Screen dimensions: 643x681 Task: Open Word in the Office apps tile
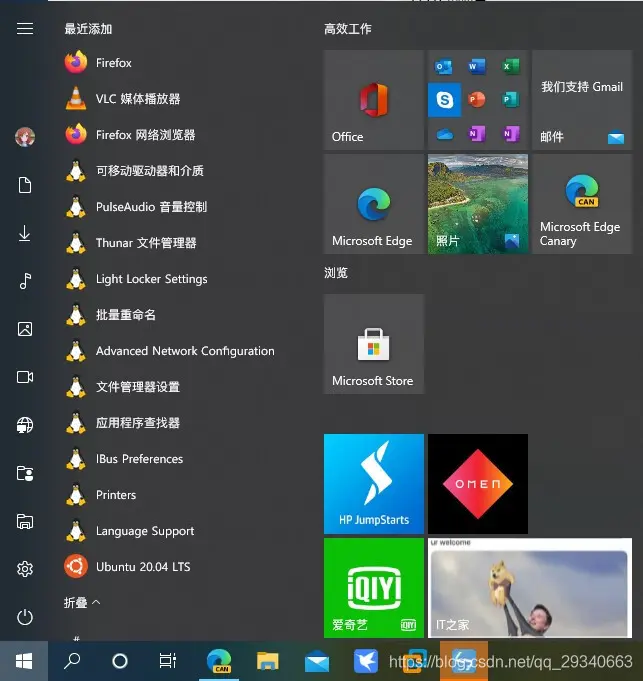click(477, 66)
